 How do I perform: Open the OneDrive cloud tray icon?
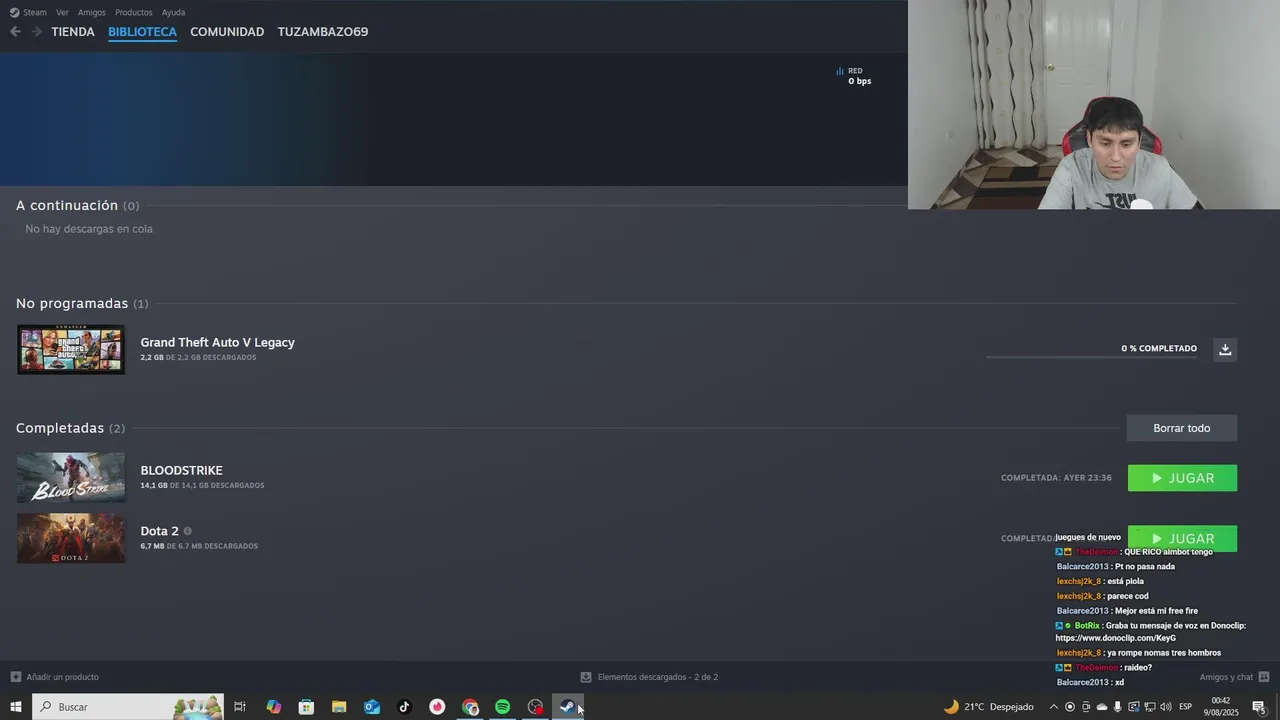click(1101, 707)
